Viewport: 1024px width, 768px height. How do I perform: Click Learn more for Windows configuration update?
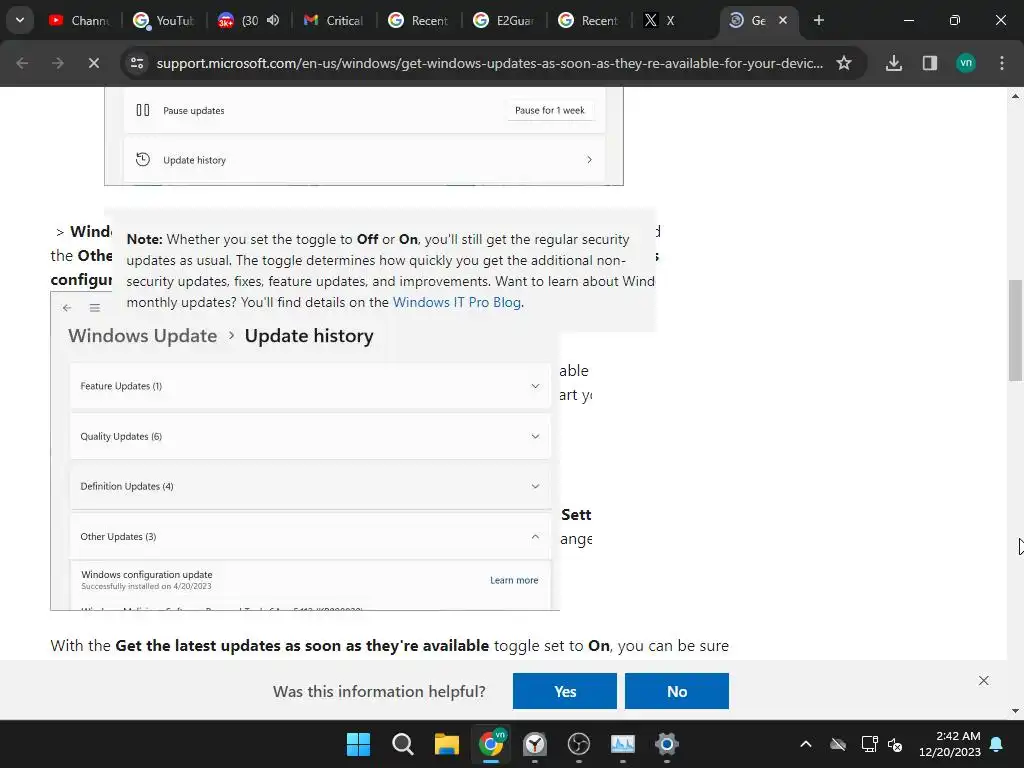pos(514,580)
